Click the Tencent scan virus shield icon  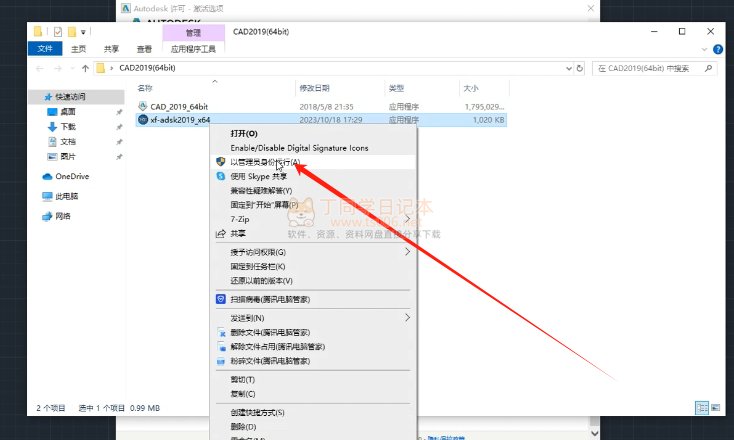pos(221,299)
